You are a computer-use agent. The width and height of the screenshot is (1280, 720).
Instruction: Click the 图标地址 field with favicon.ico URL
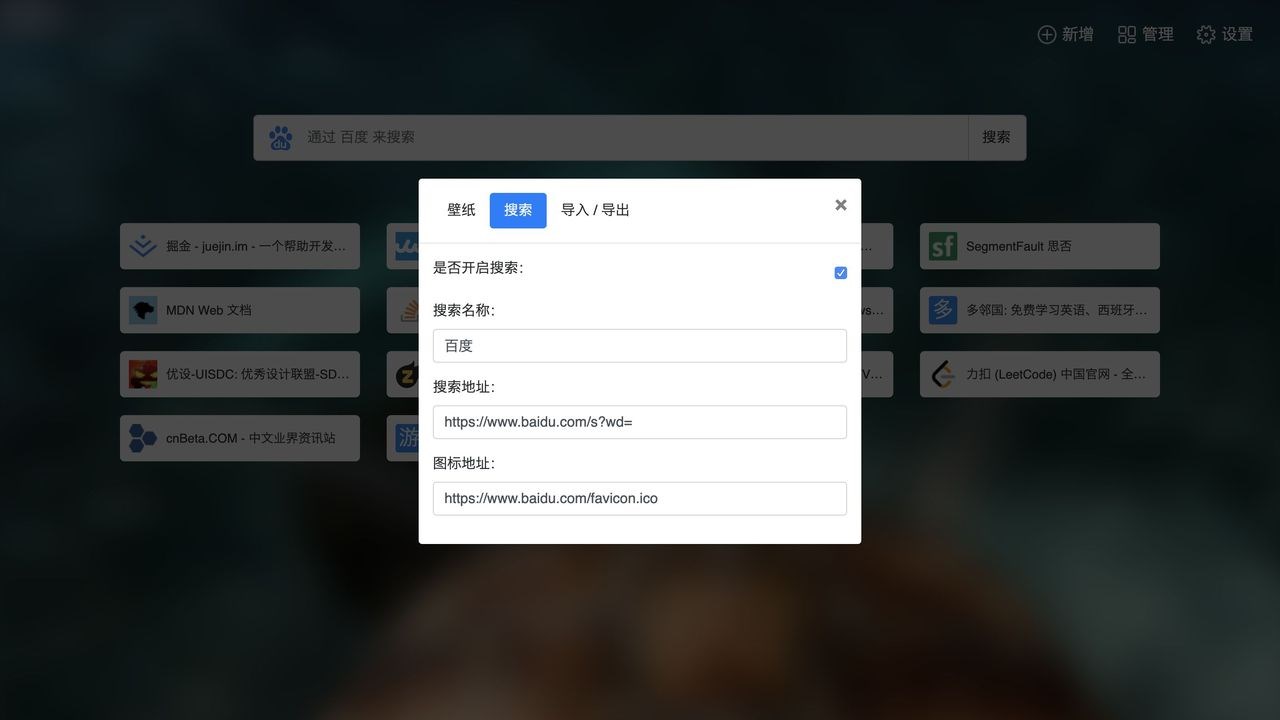point(640,499)
